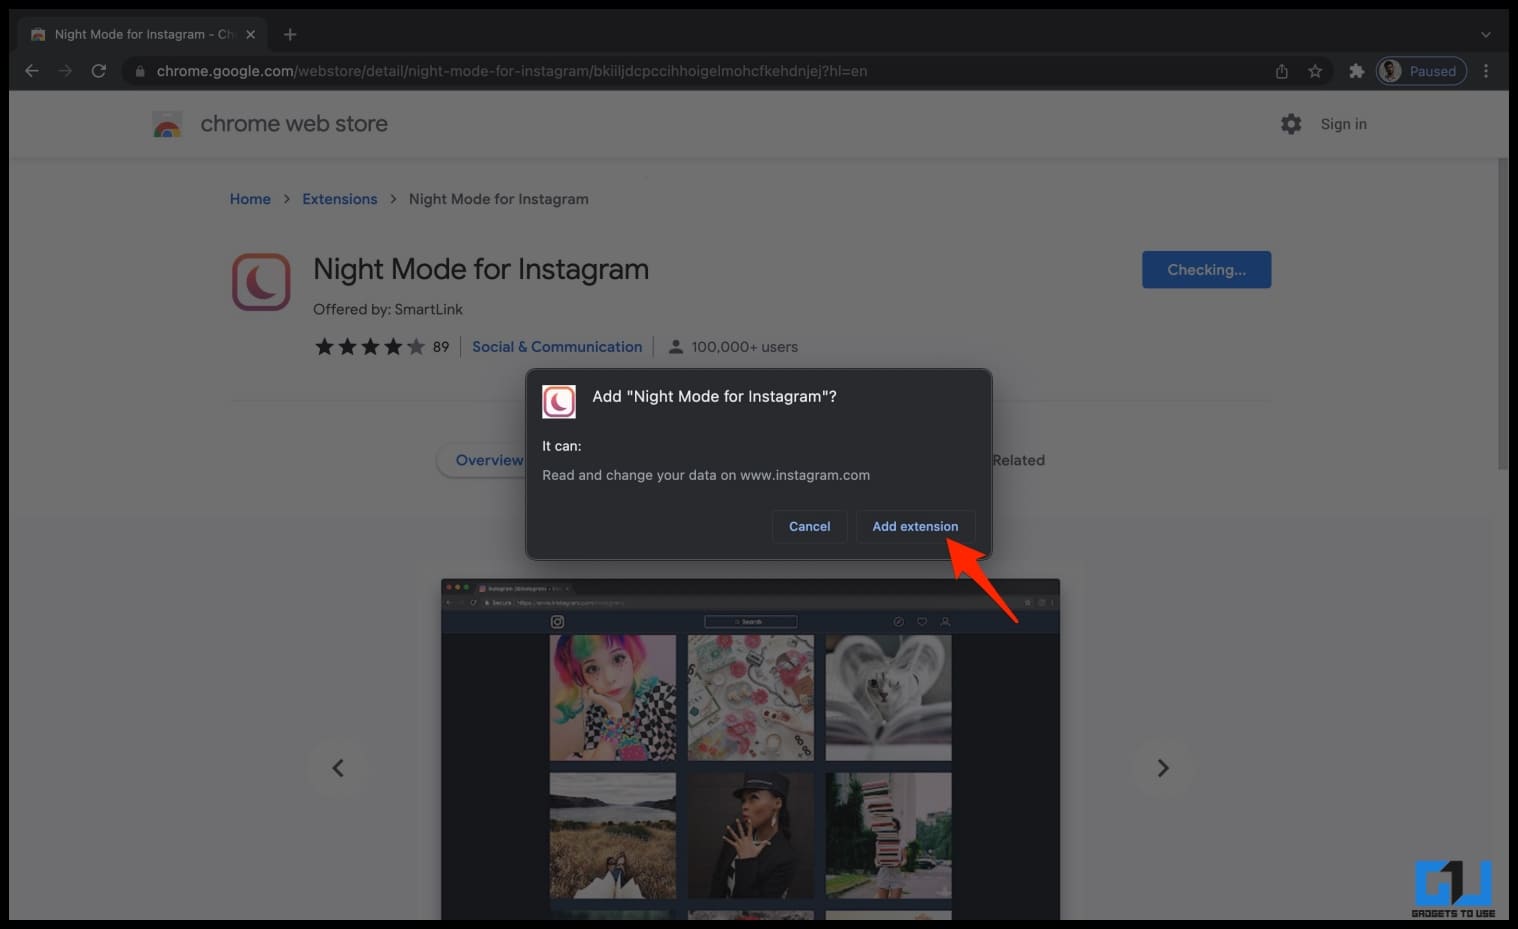Show previous screenshot with left arrow
The height and width of the screenshot is (929, 1518).
coord(338,768)
